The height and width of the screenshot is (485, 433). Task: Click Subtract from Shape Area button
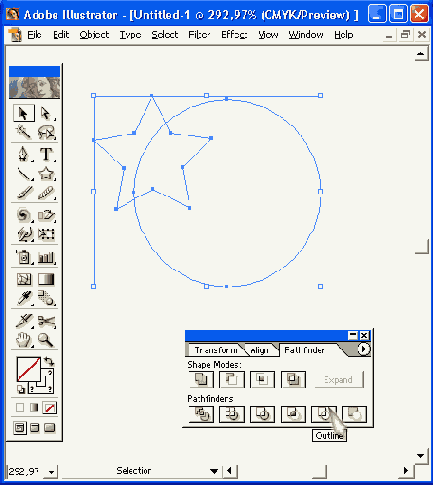click(232, 379)
